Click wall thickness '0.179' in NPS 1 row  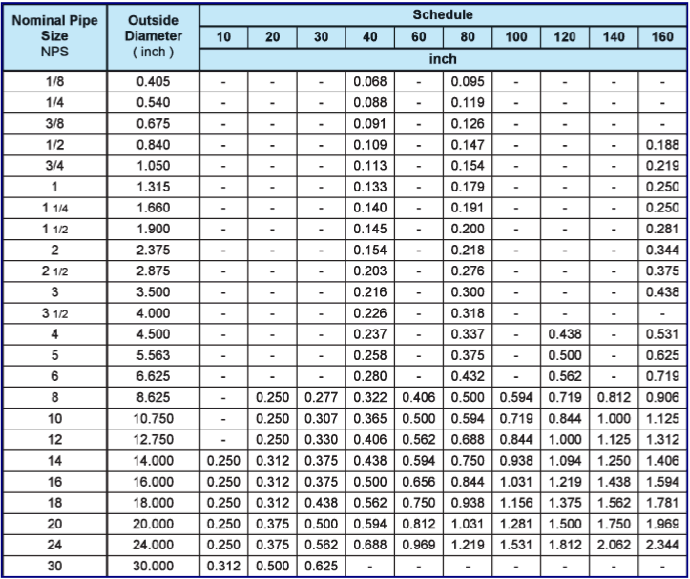coord(467,187)
